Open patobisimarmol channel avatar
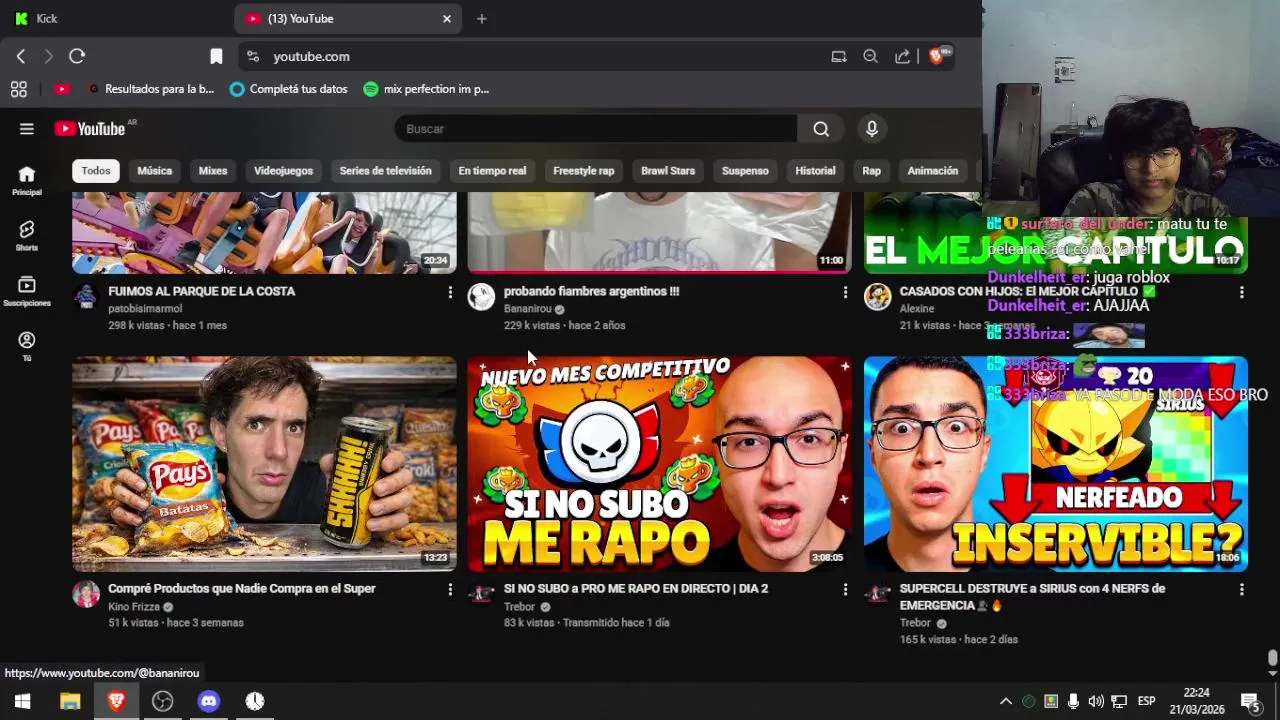This screenshot has width=1280, height=720. 86,297
